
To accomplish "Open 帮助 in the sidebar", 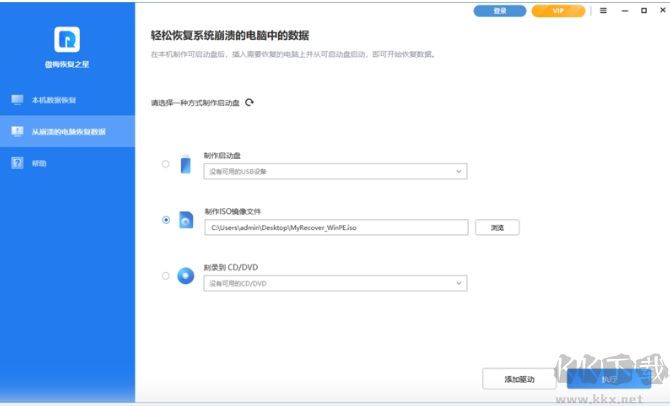I will pyautogui.click(x=68, y=163).
